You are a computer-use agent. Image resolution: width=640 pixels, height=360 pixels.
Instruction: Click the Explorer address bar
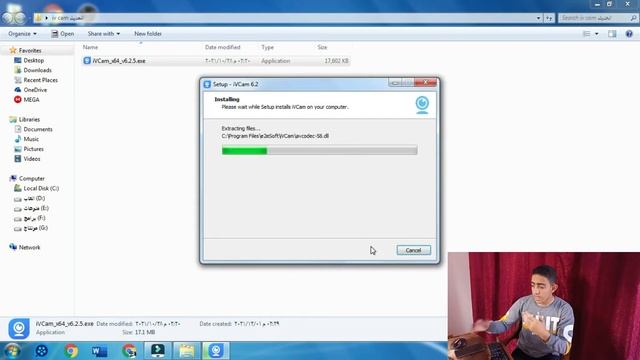tap(288, 18)
